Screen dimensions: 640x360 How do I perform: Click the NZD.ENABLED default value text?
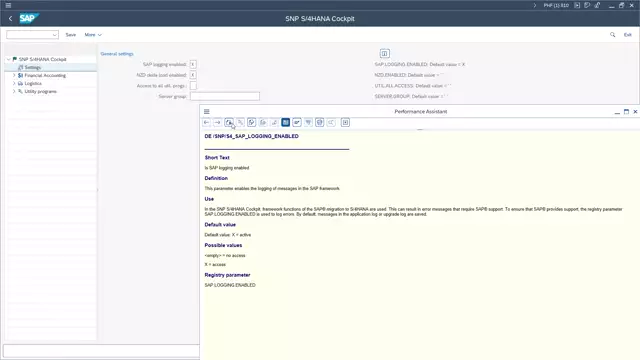pos(409,75)
